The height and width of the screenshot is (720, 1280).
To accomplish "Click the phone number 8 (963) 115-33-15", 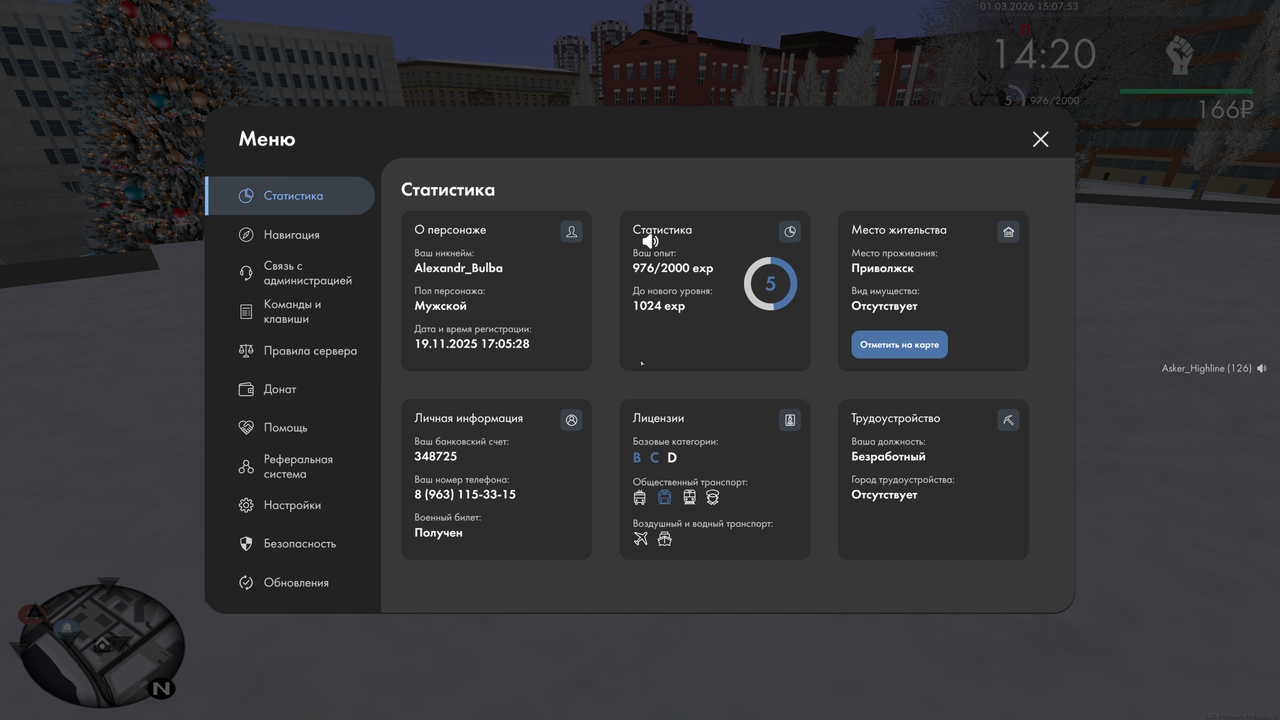I will [465, 495].
